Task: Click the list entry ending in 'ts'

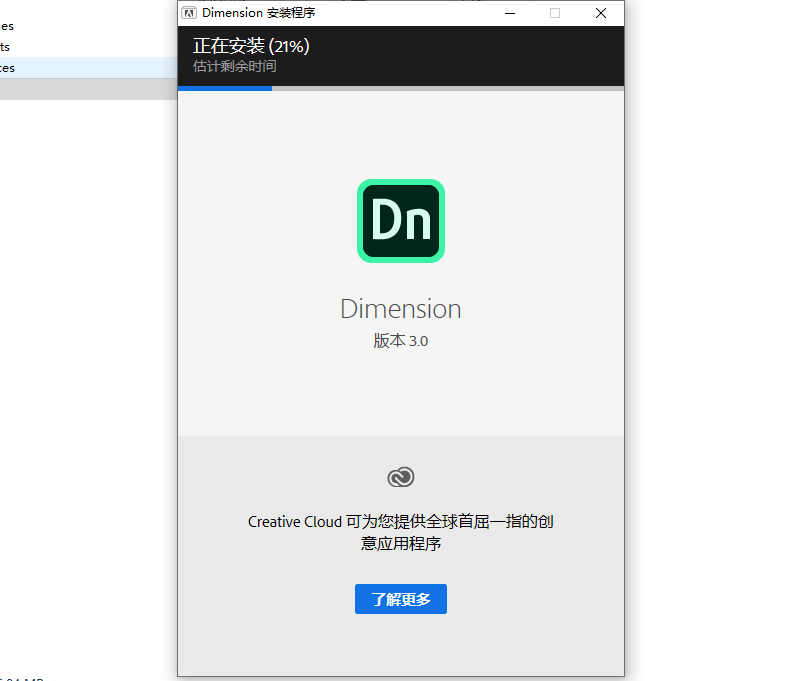Action: pos(60,46)
